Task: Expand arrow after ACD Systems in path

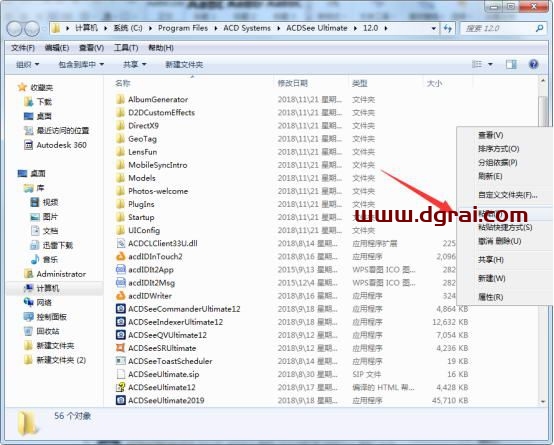Action: [x=278, y=28]
